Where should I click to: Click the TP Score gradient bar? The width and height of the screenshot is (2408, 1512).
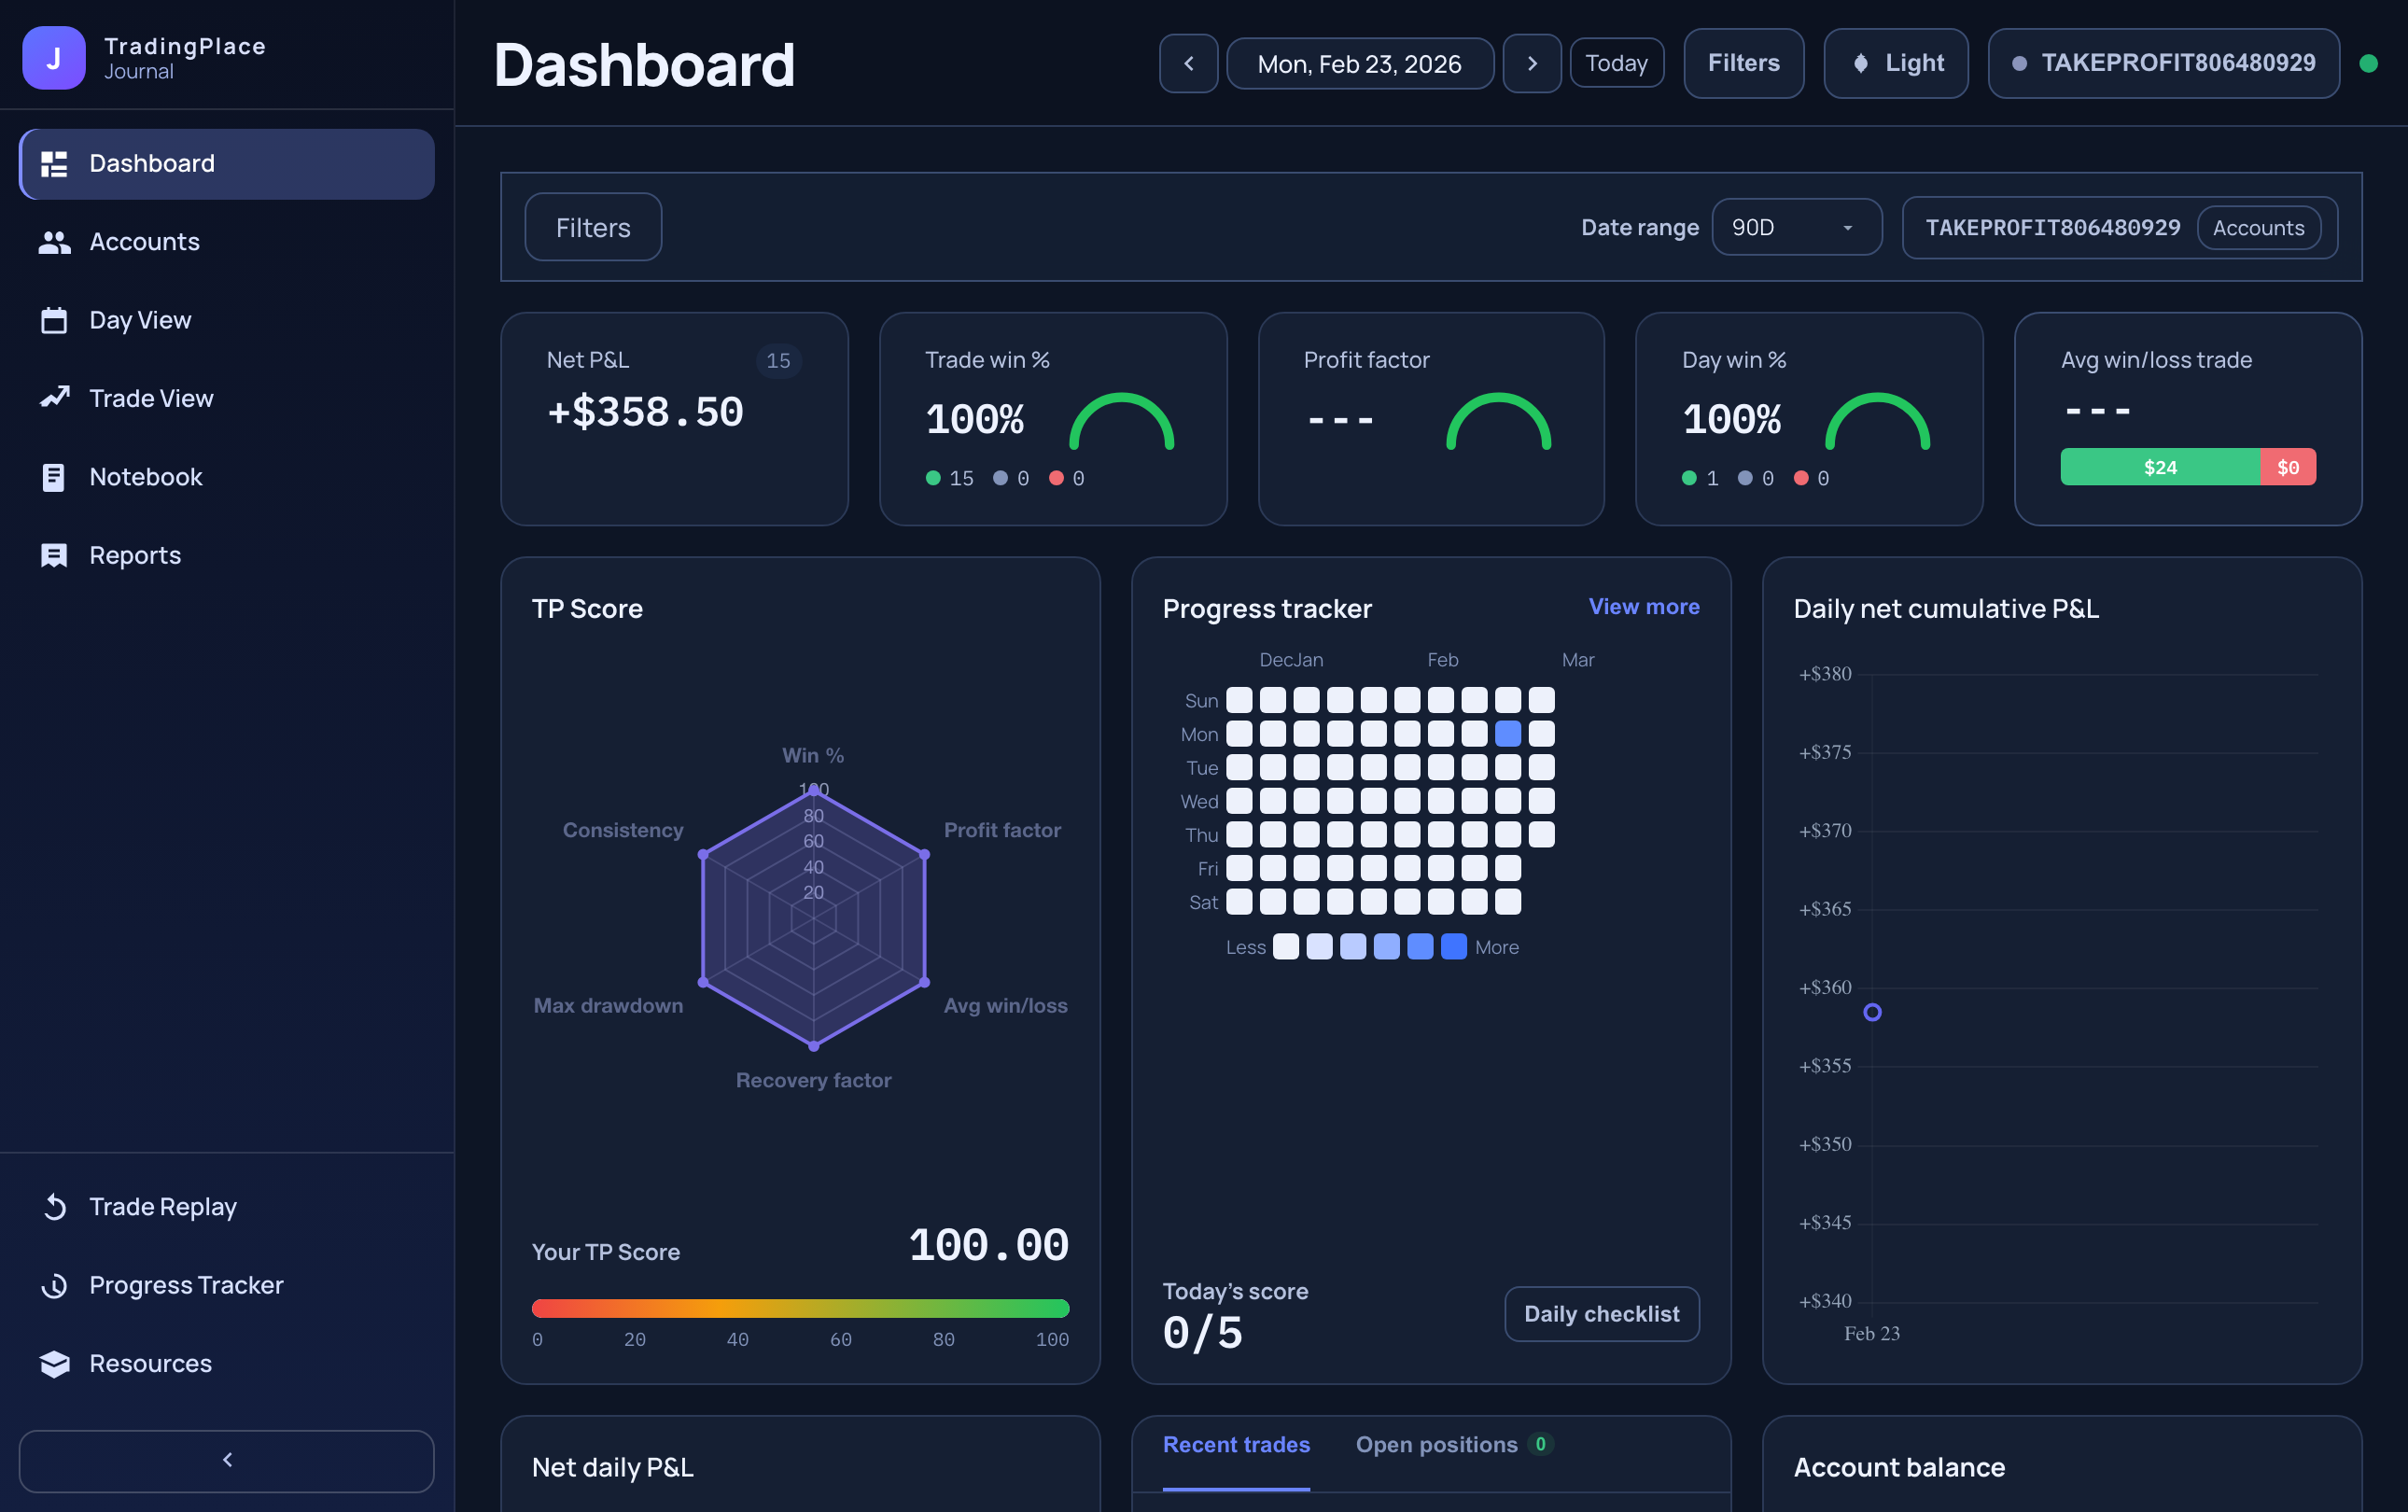[800, 1307]
